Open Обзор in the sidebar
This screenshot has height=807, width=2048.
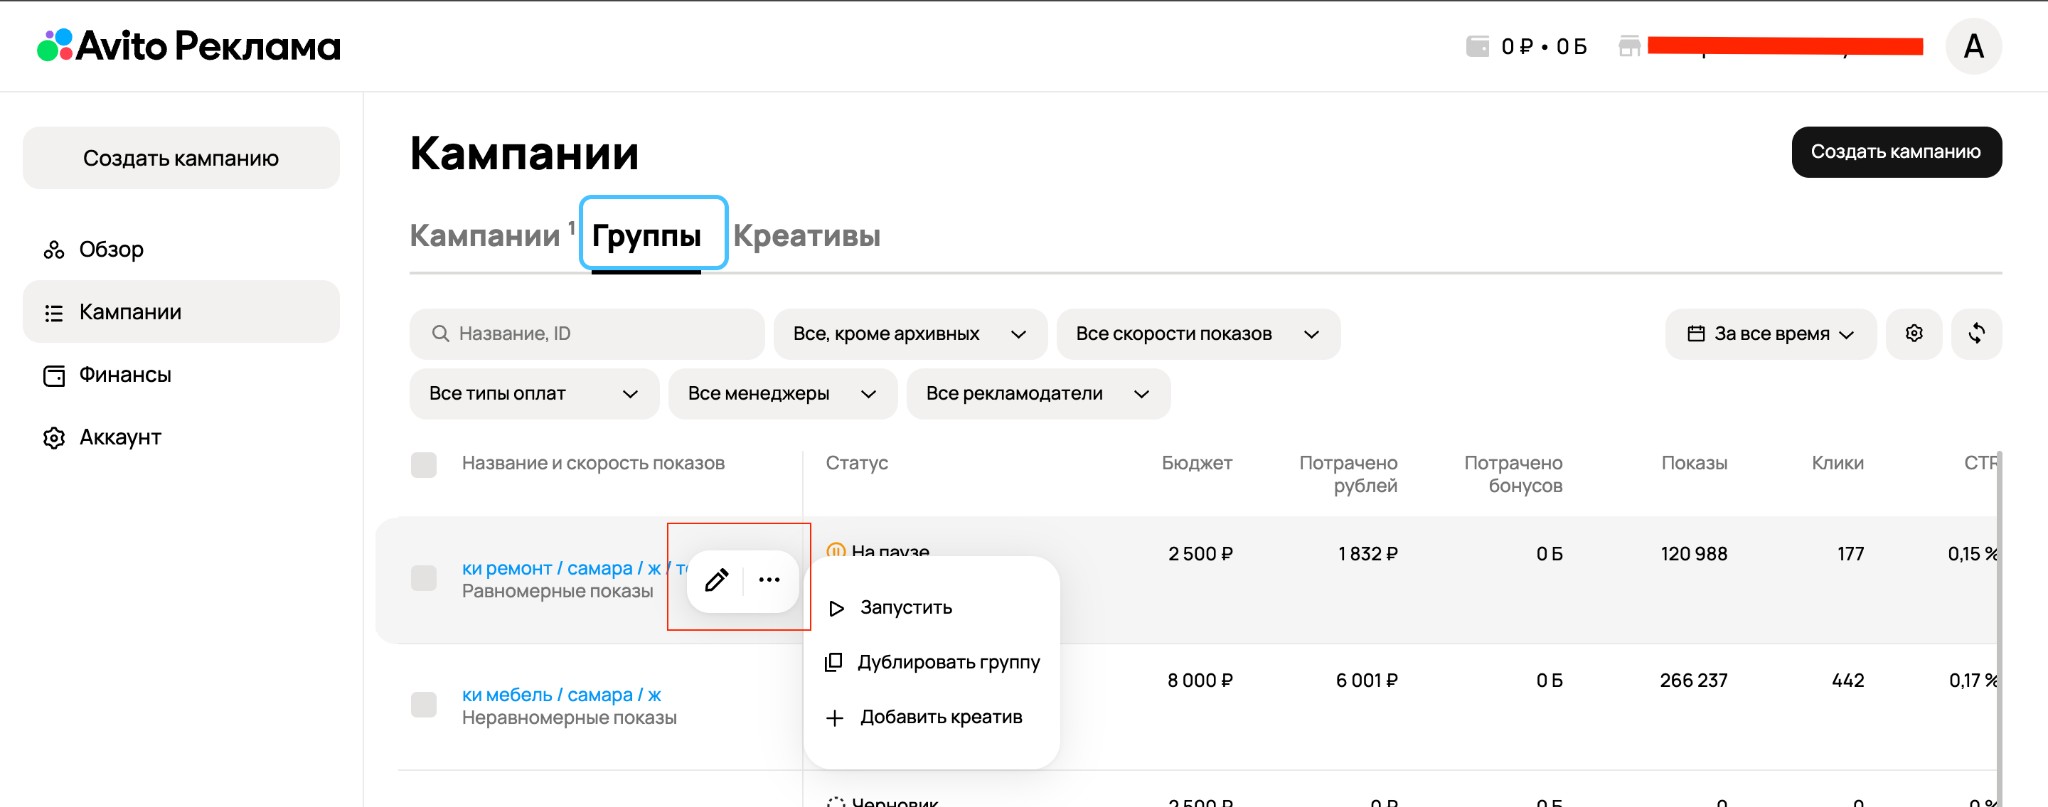point(111,249)
